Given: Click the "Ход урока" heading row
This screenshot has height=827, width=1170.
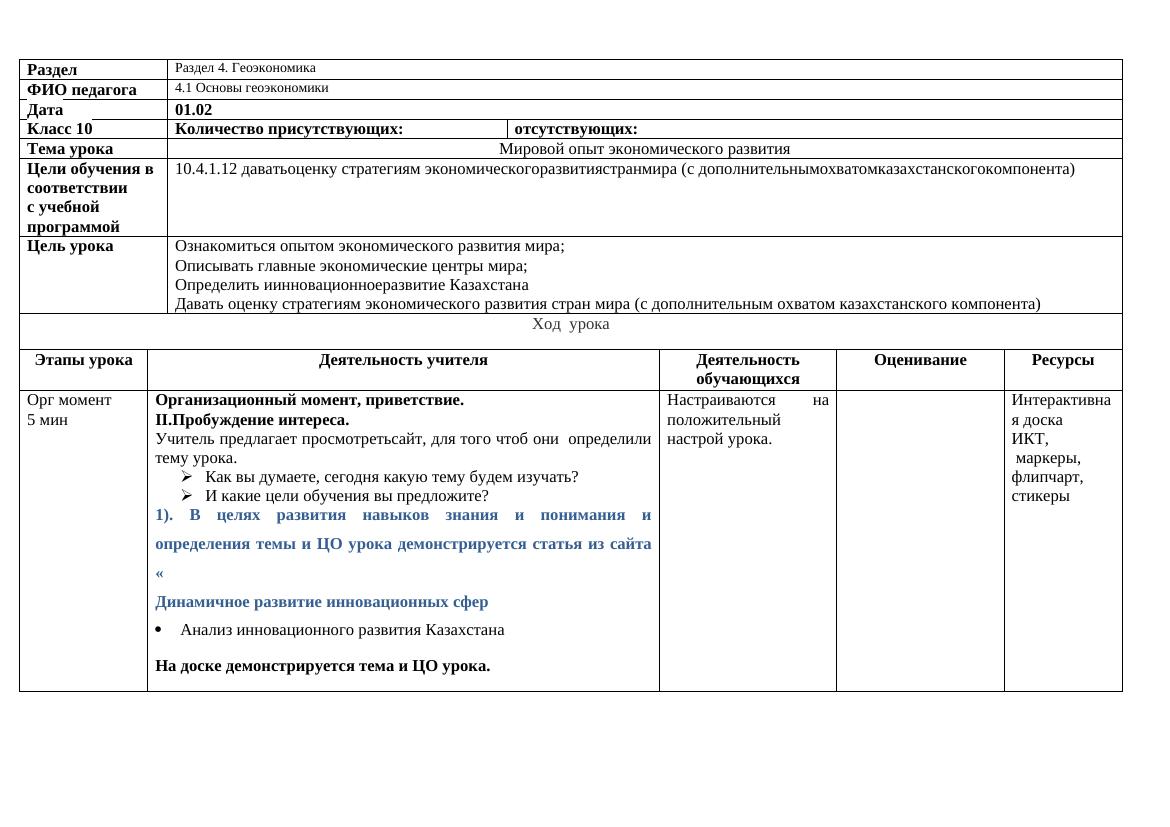Looking at the screenshot, I should (570, 325).
